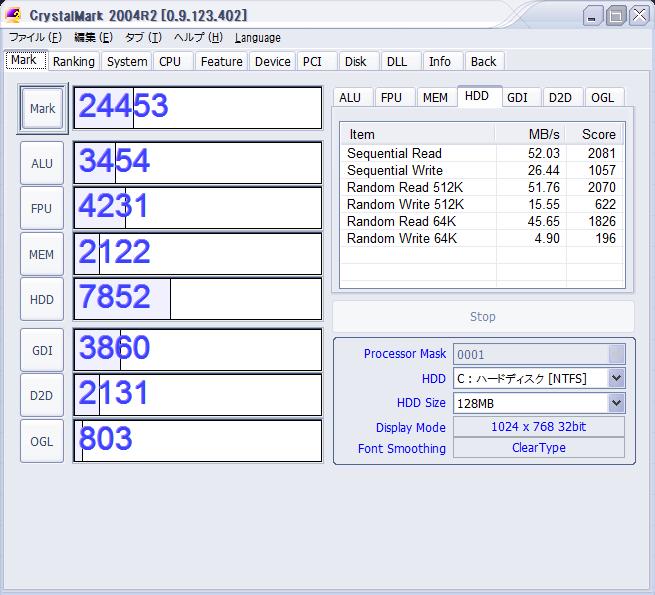Image resolution: width=655 pixels, height=595 pixels.
Task: Switch to the System tab
Action: tap(127, 61)
